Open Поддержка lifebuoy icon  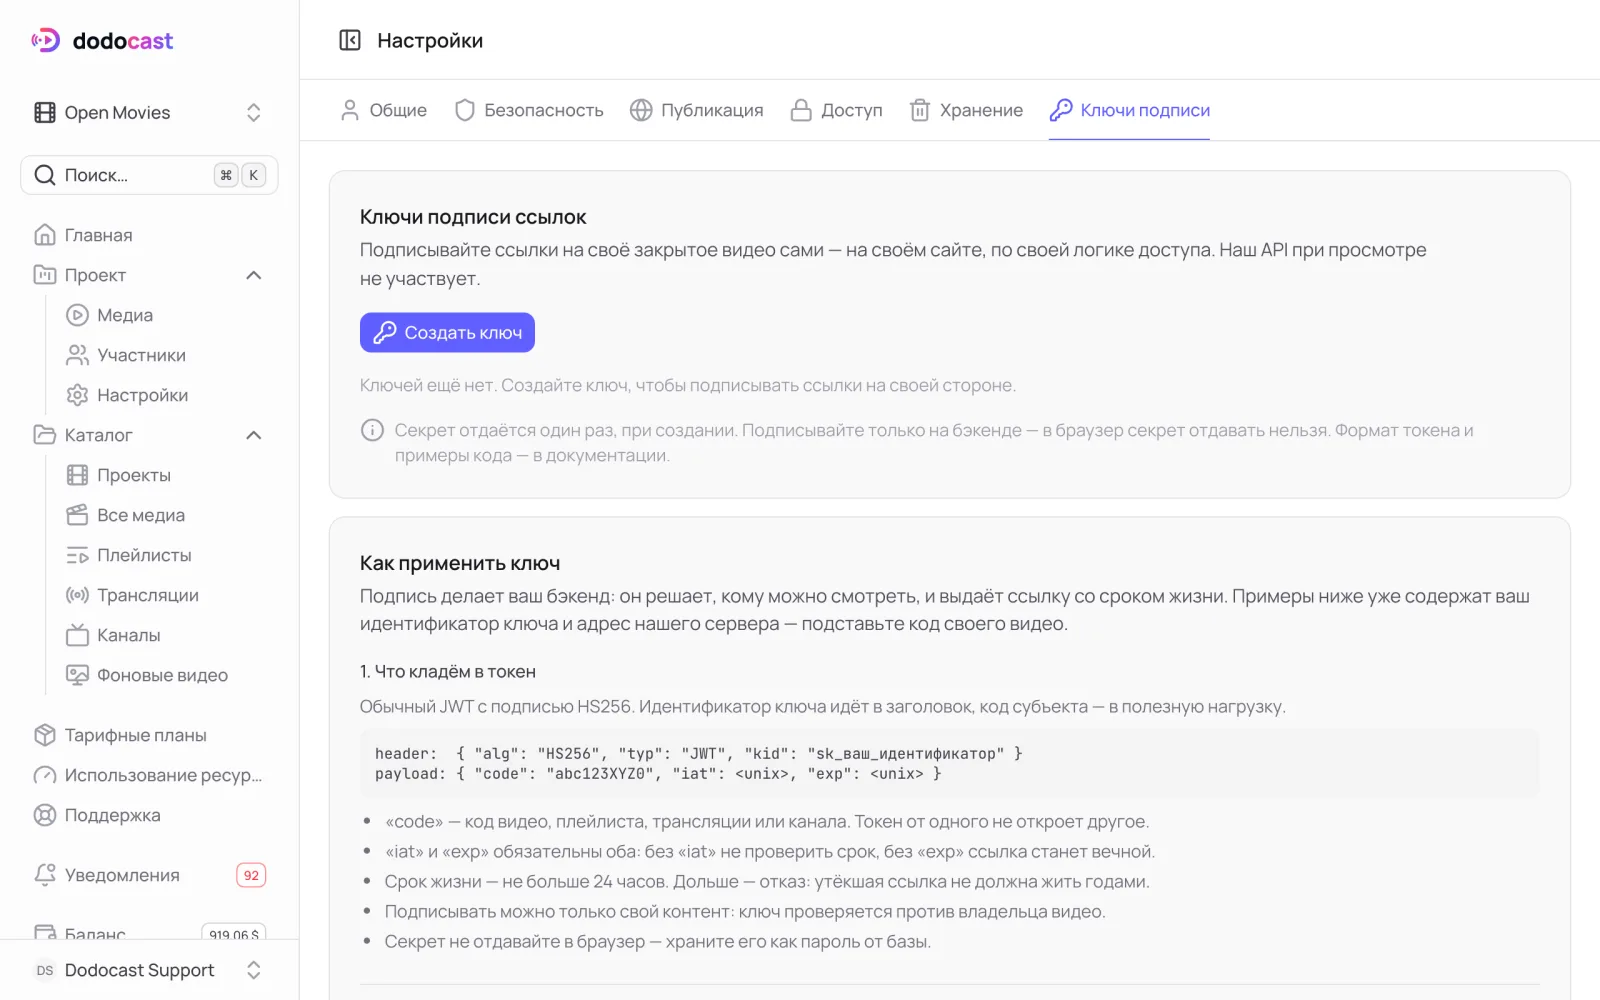[45, 815]
